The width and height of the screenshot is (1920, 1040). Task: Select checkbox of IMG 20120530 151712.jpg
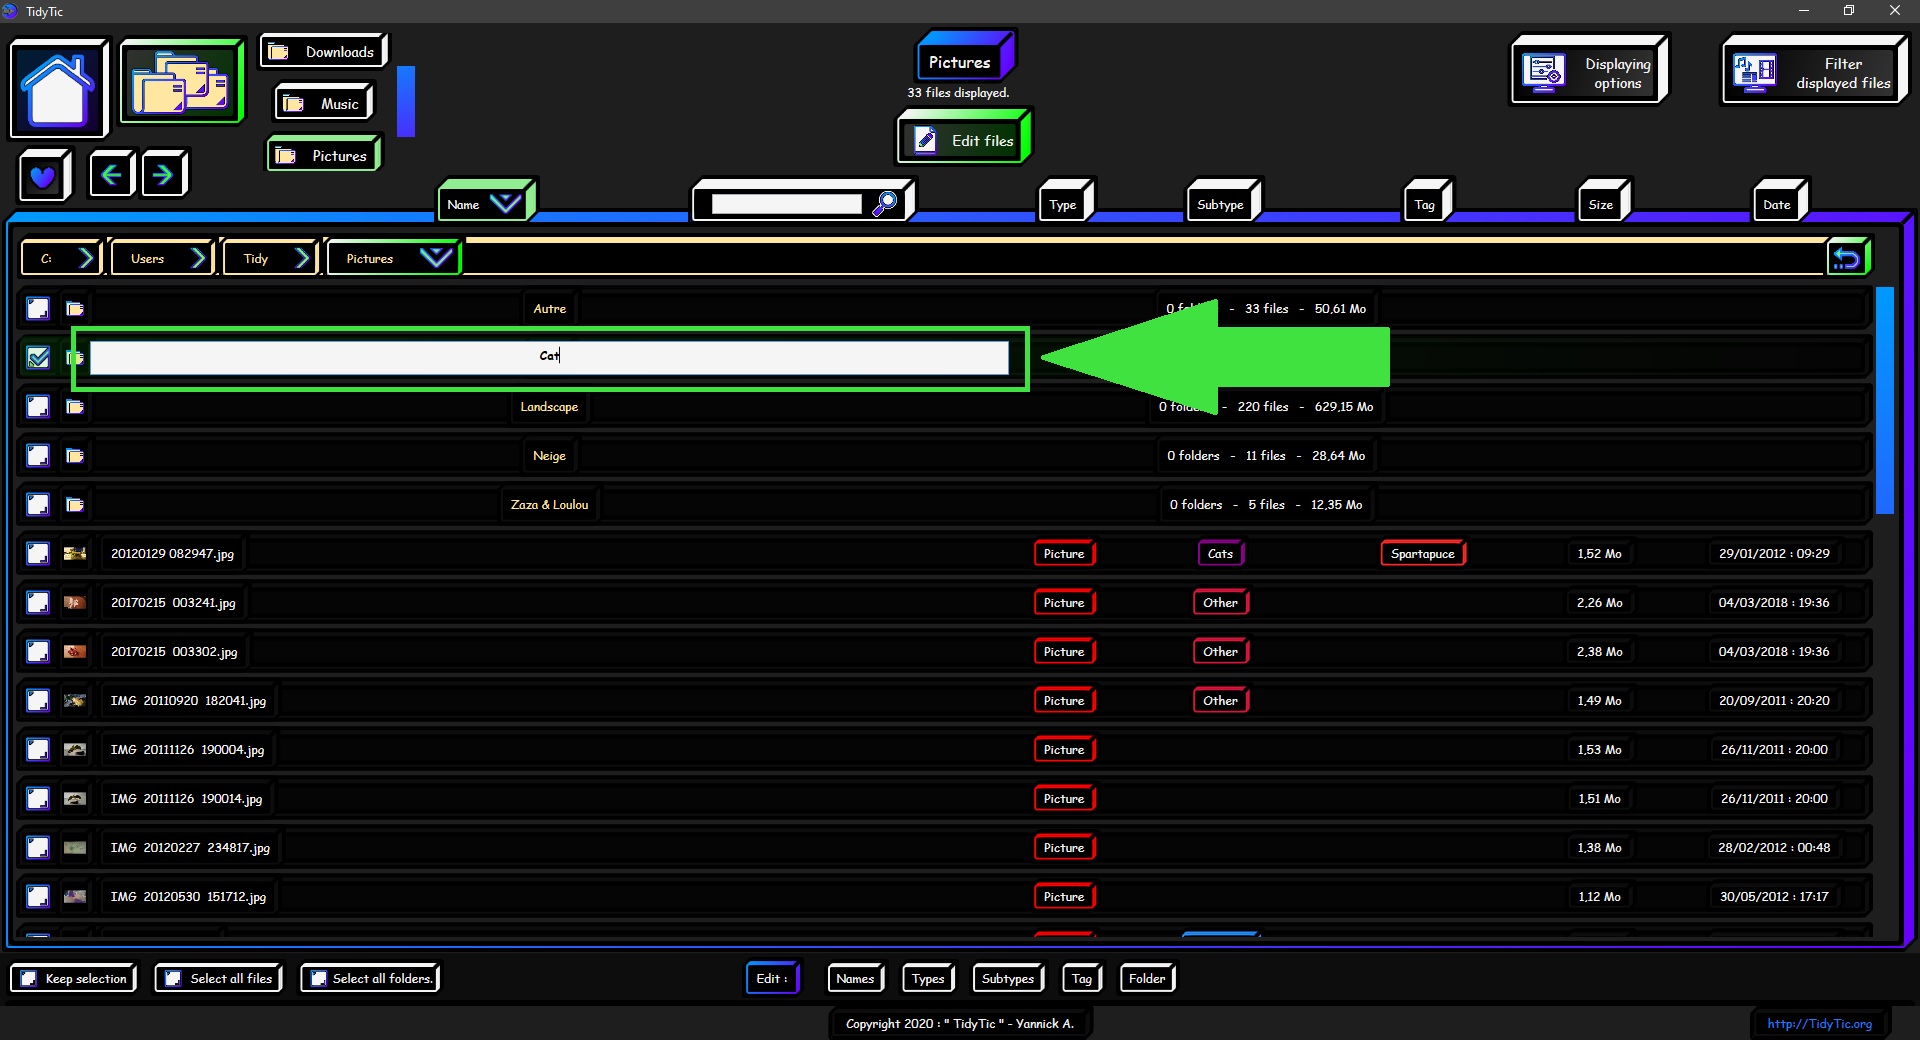coord(38,896)
